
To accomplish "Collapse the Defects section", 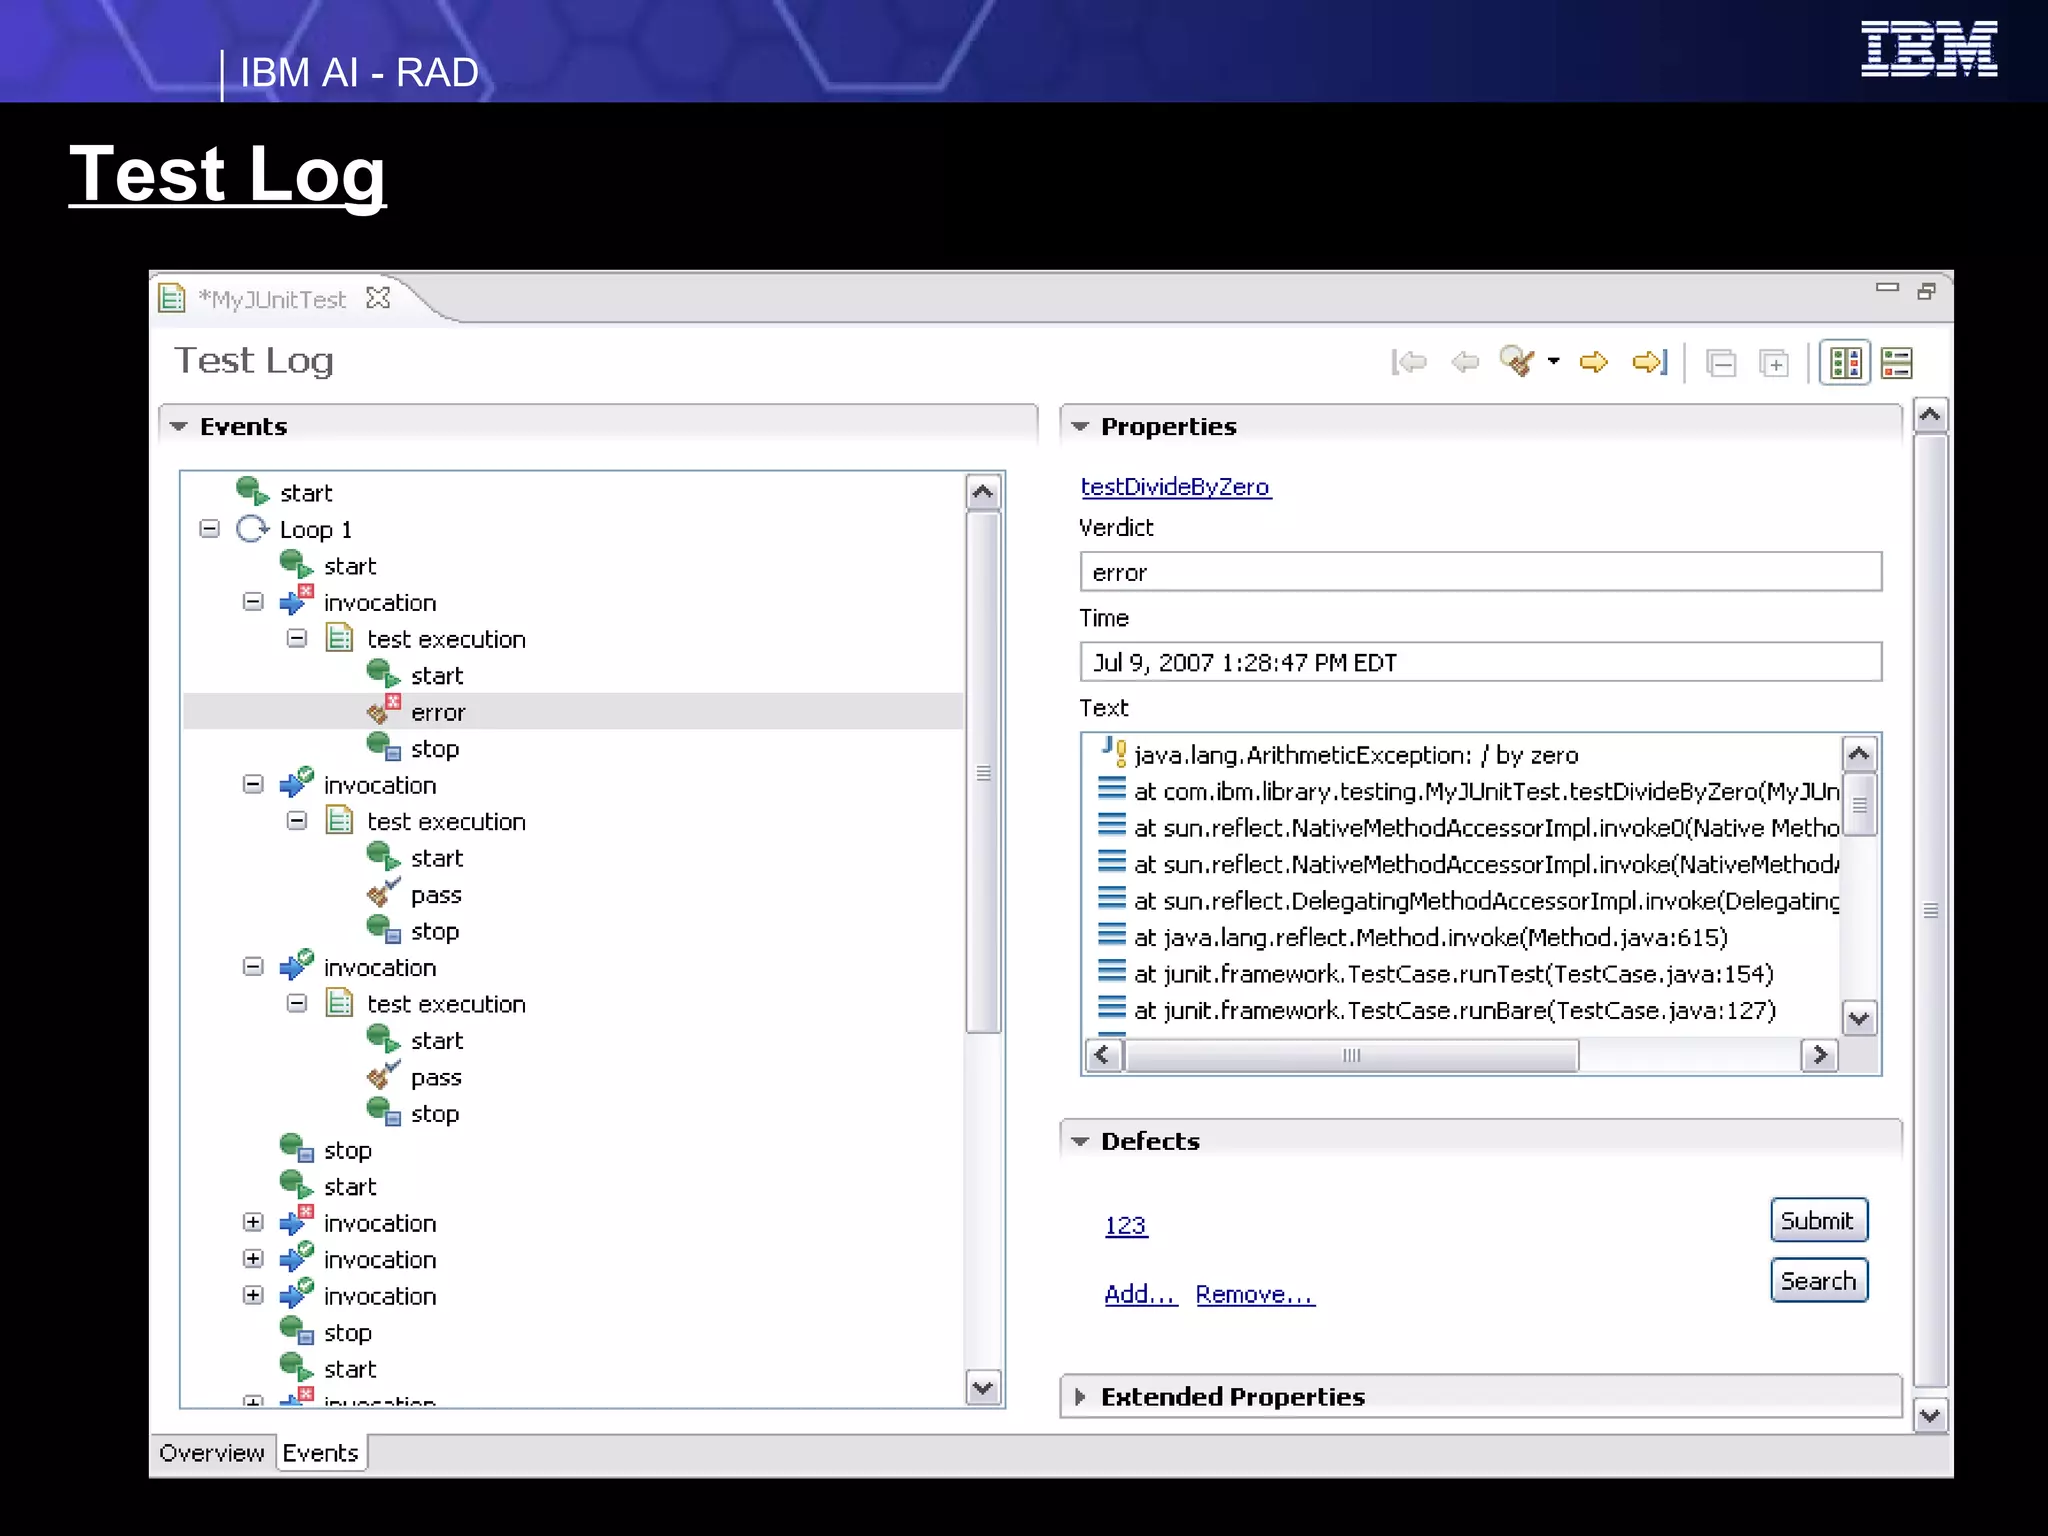I will (1080, 1142).
